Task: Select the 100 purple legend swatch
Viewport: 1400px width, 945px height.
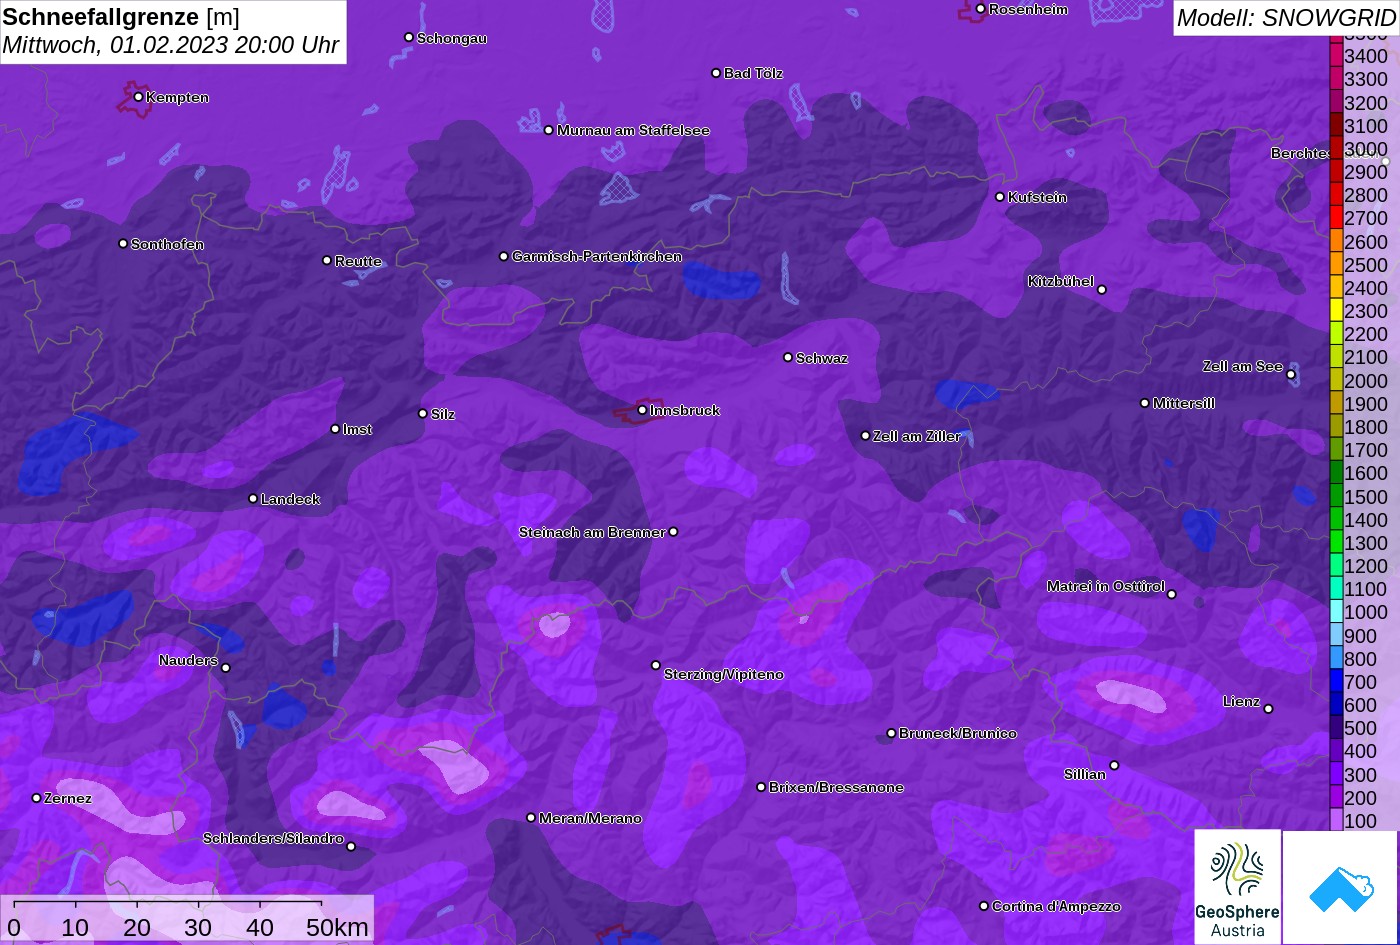Action: click(1336, 821)
